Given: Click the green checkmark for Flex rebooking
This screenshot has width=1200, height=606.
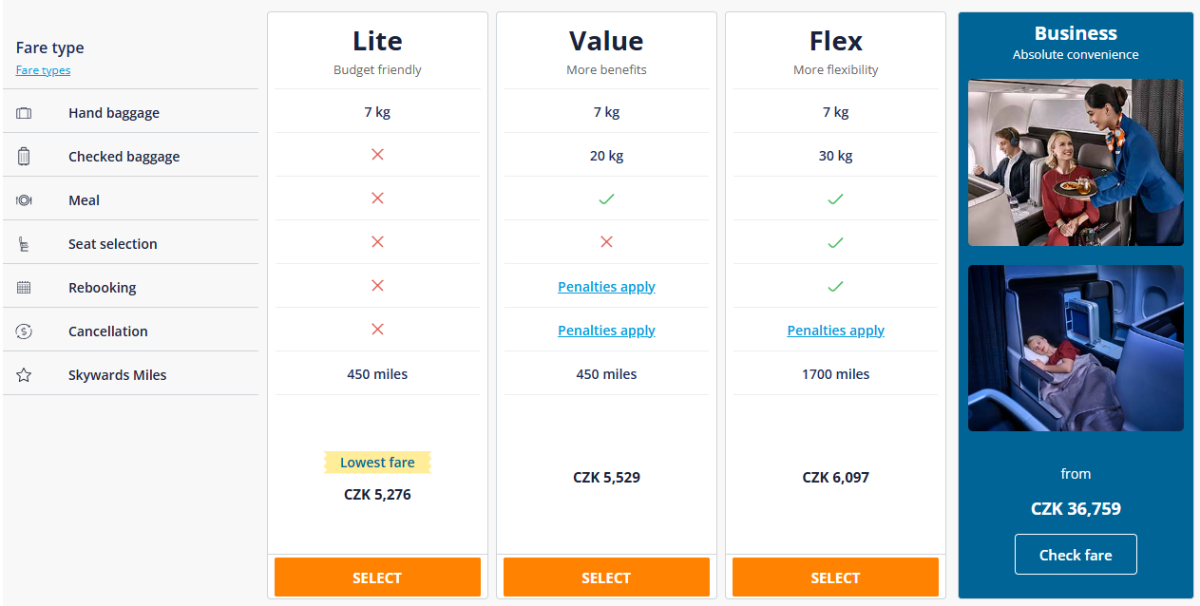Looking at the screenshot, I should tap(835, 287).
